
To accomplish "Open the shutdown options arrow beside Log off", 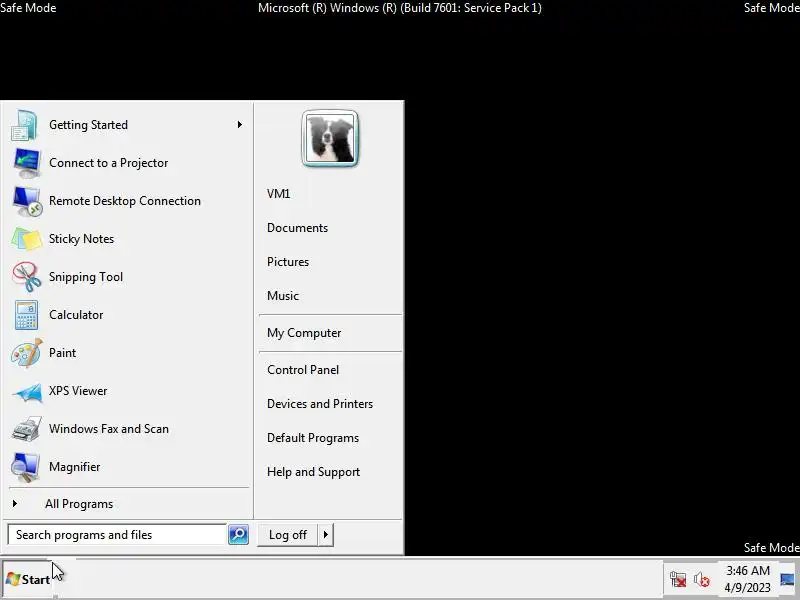I will 326,535.
